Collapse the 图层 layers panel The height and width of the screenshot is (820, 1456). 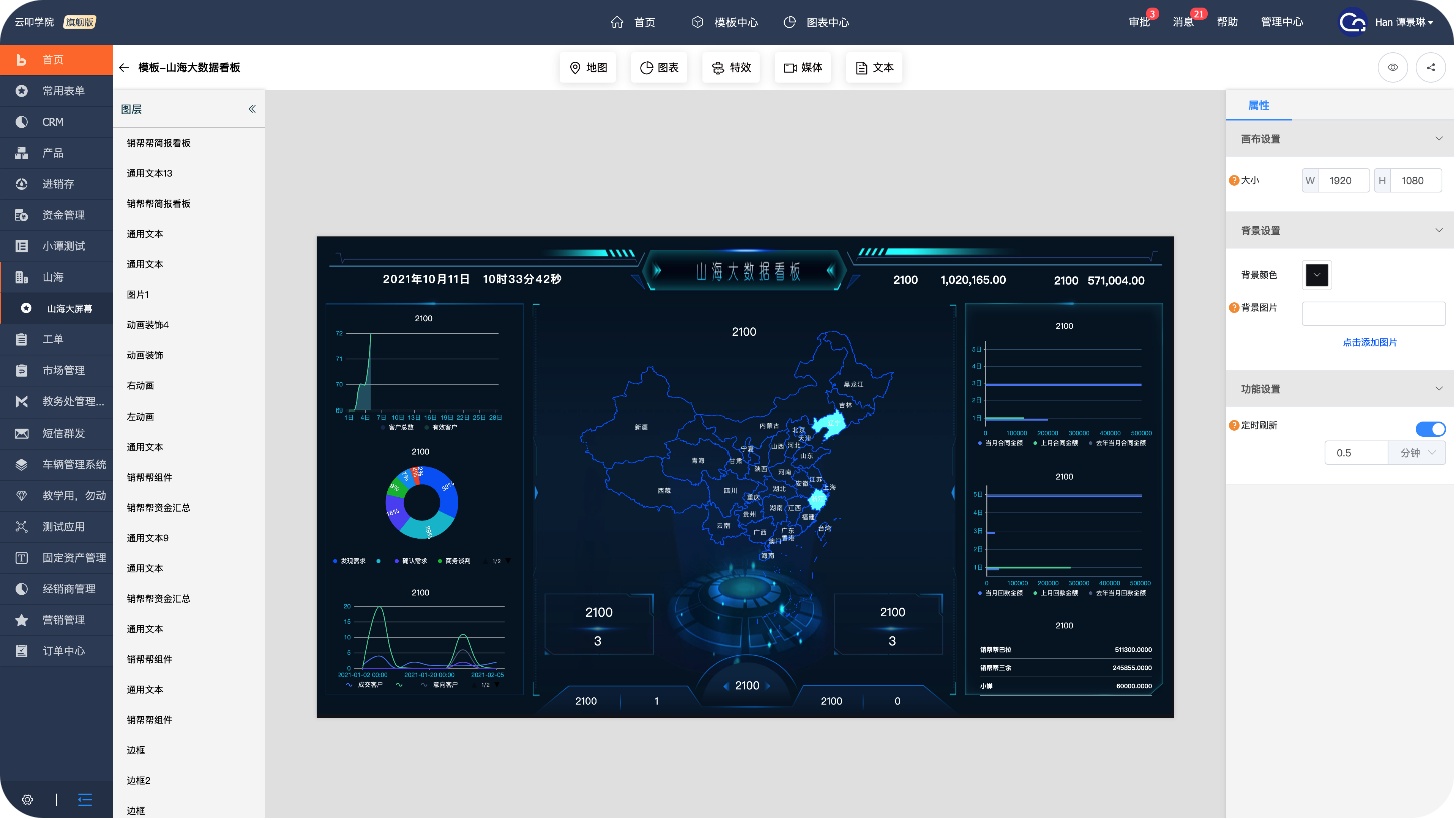tap(252, 109)
